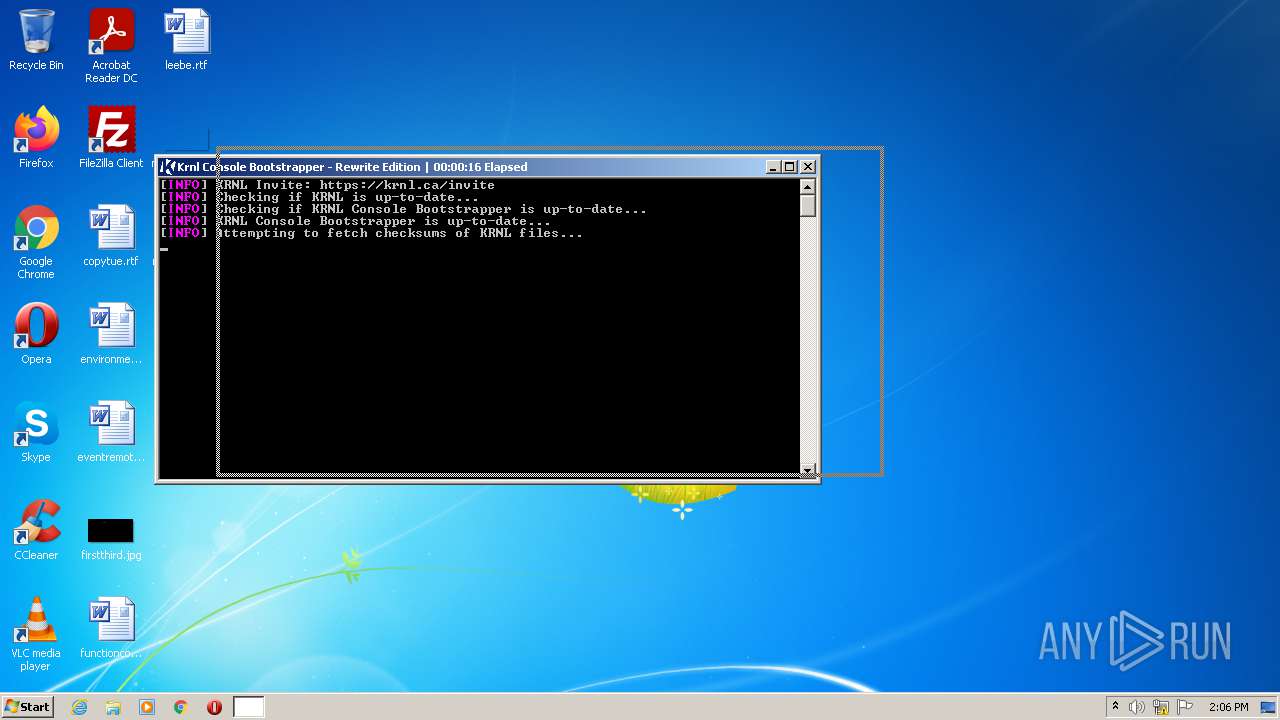Launch Google Chrome desktop shortcut
Viewport: 1280px width, 720px height.
click(36, 242)
